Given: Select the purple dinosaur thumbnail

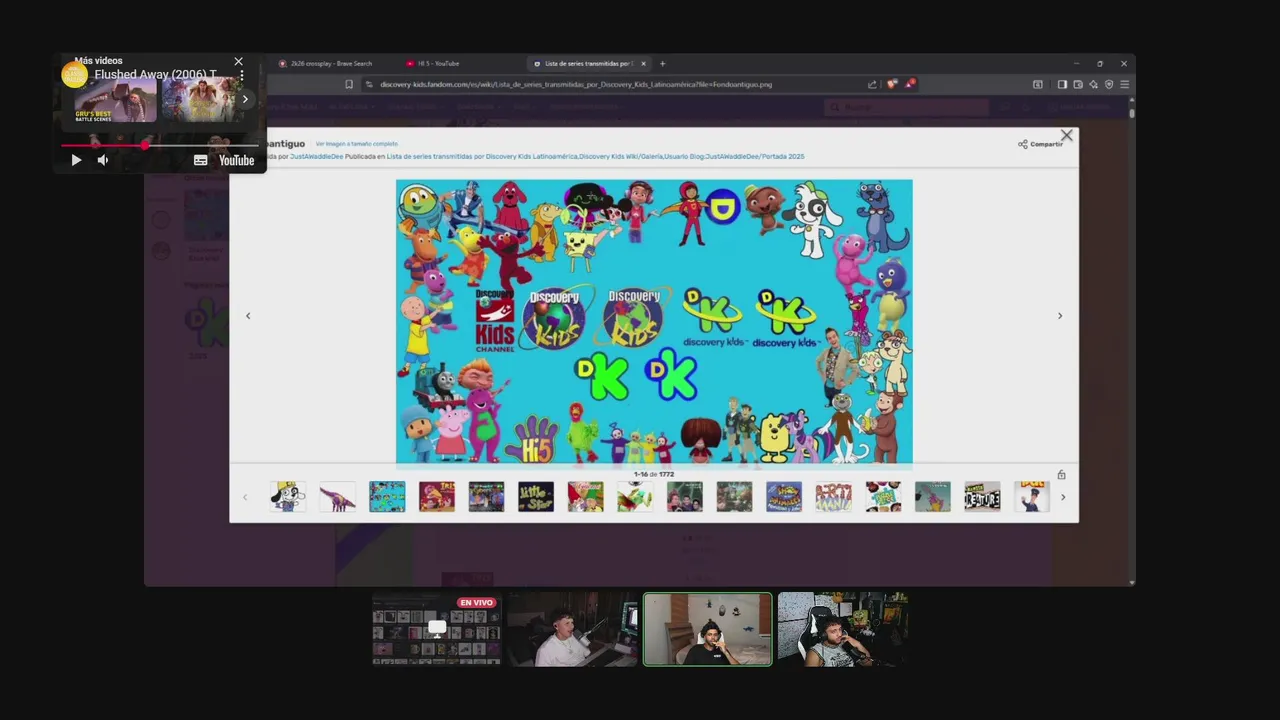Looking at the screenshot, I should point(337,496).
